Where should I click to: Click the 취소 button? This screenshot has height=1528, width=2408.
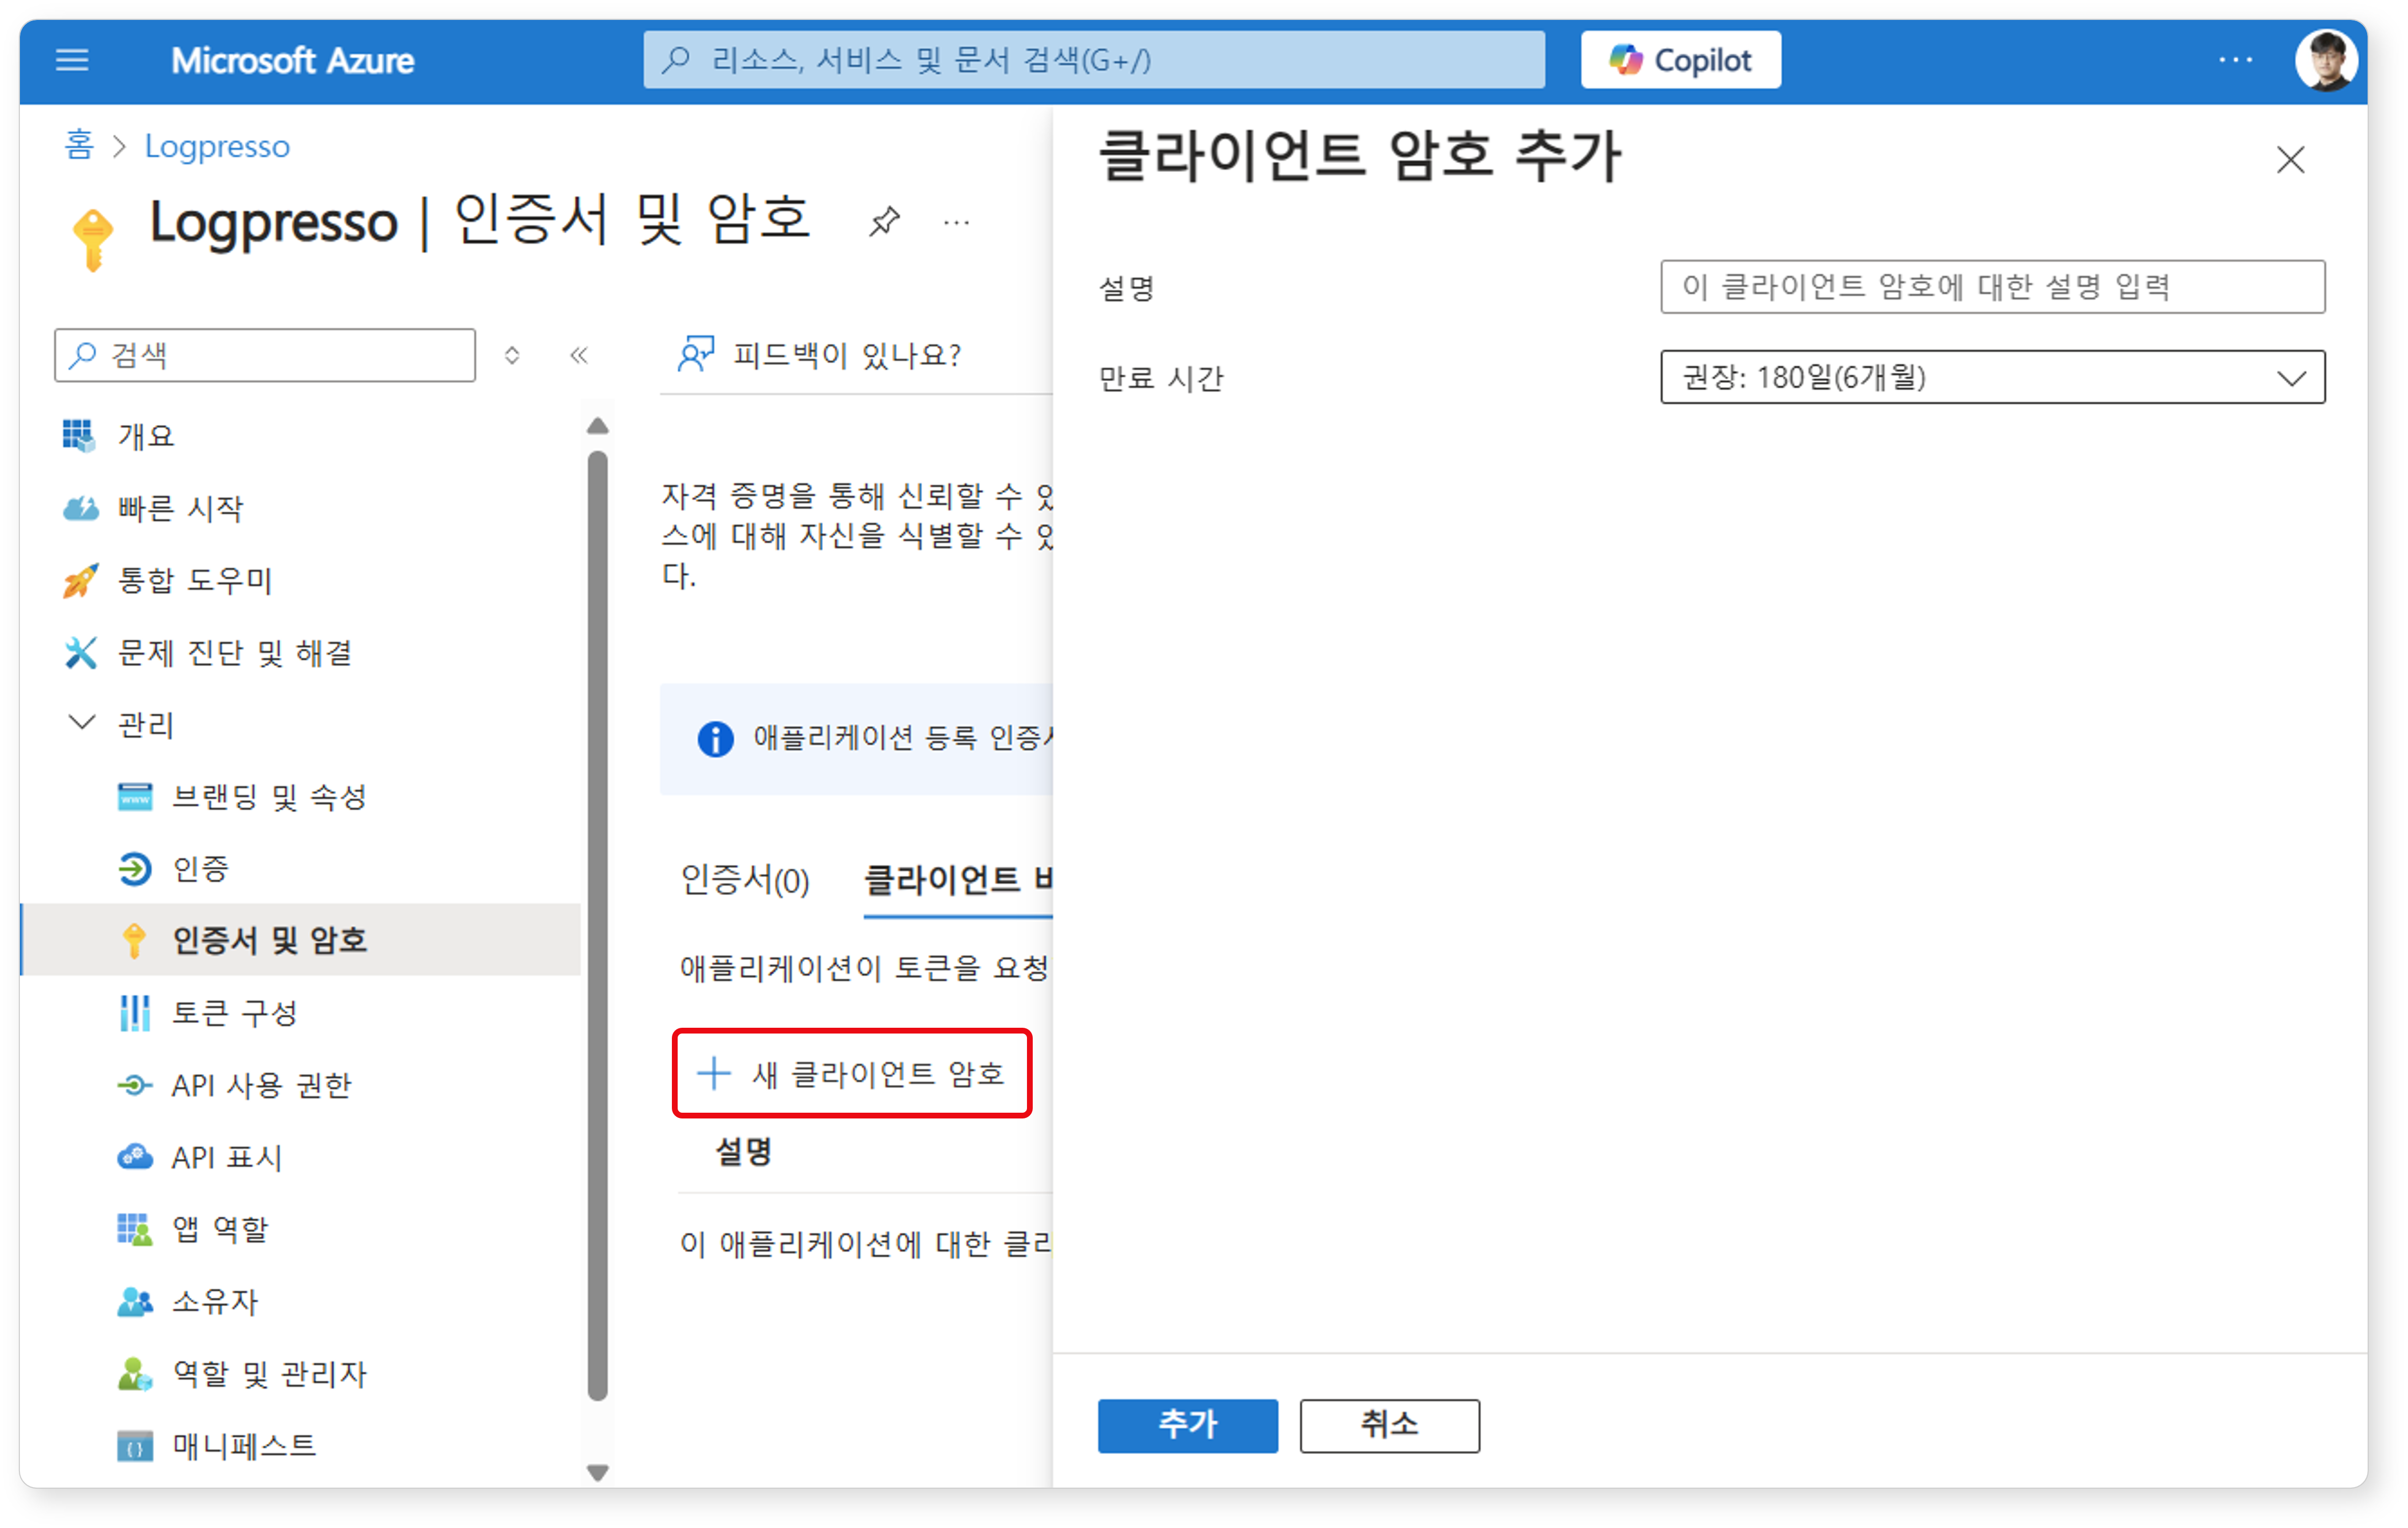(x=1389, y=1425)
